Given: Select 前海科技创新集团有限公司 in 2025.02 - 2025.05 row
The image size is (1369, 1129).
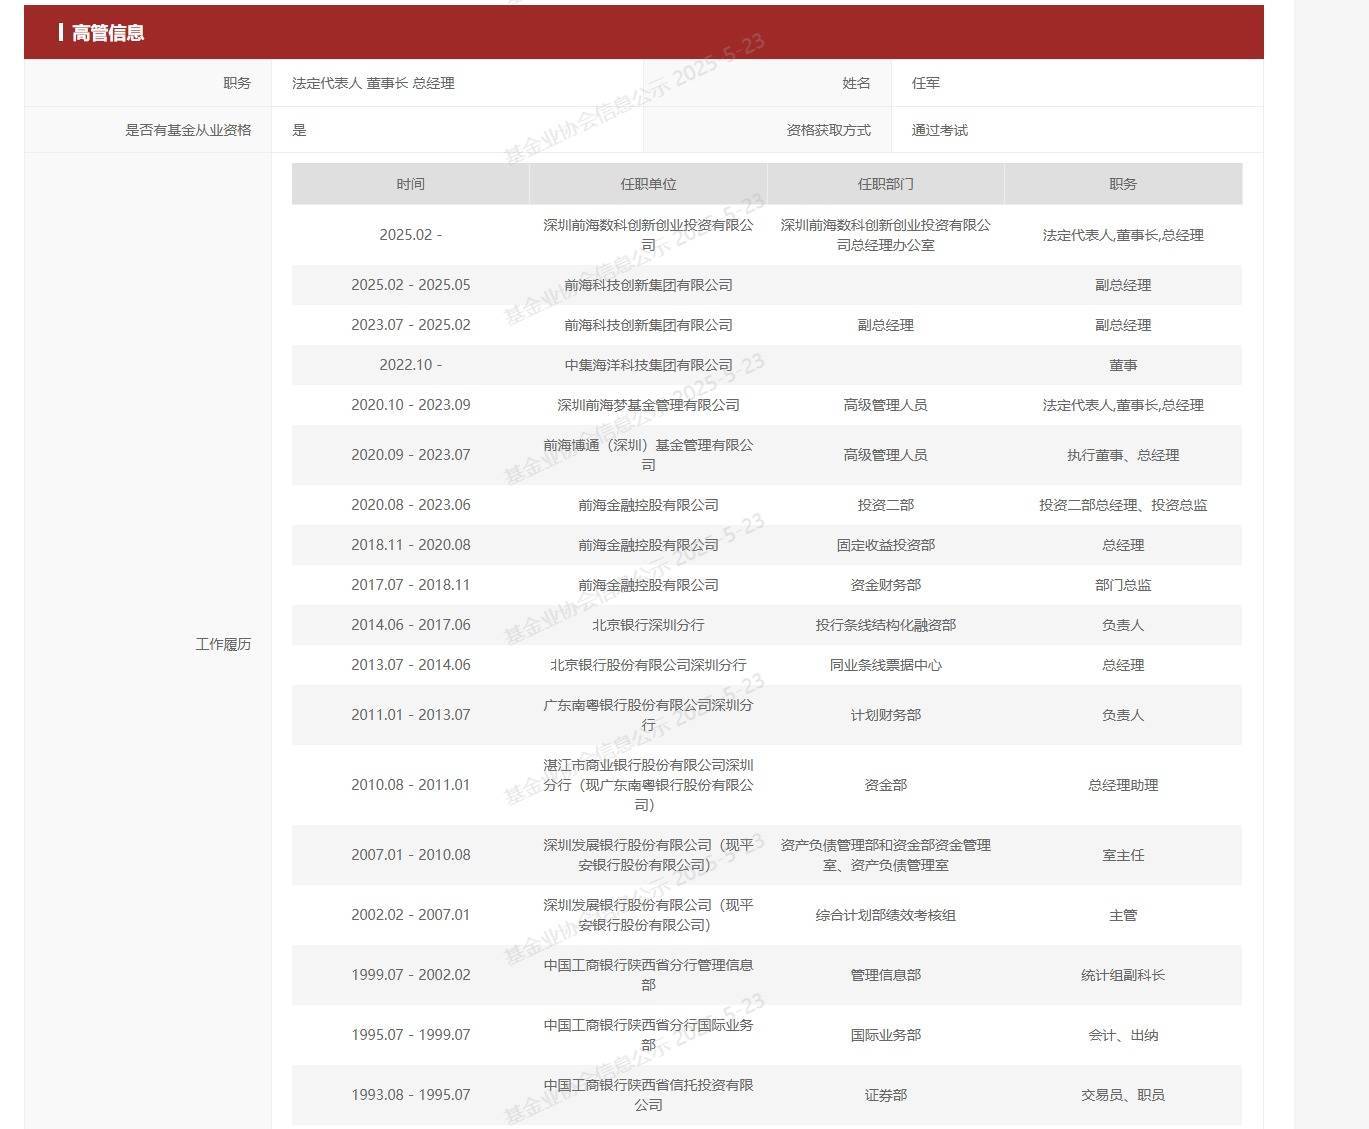Looking at the screenshot, I should 648,285.
